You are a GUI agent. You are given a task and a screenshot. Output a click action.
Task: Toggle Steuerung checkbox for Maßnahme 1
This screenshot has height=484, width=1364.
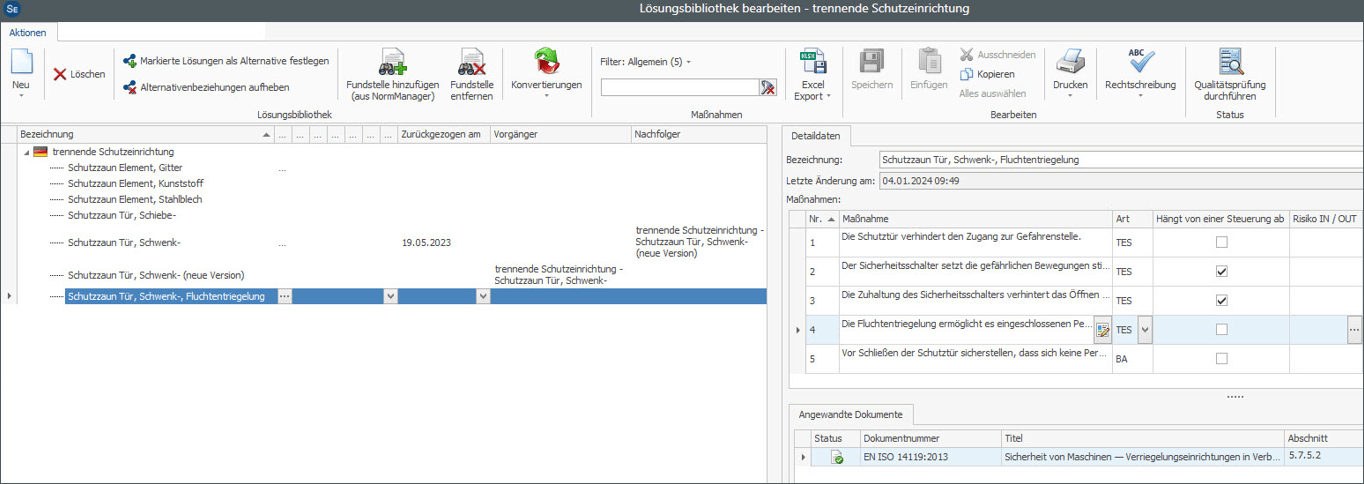click(x=1221, y=242)
